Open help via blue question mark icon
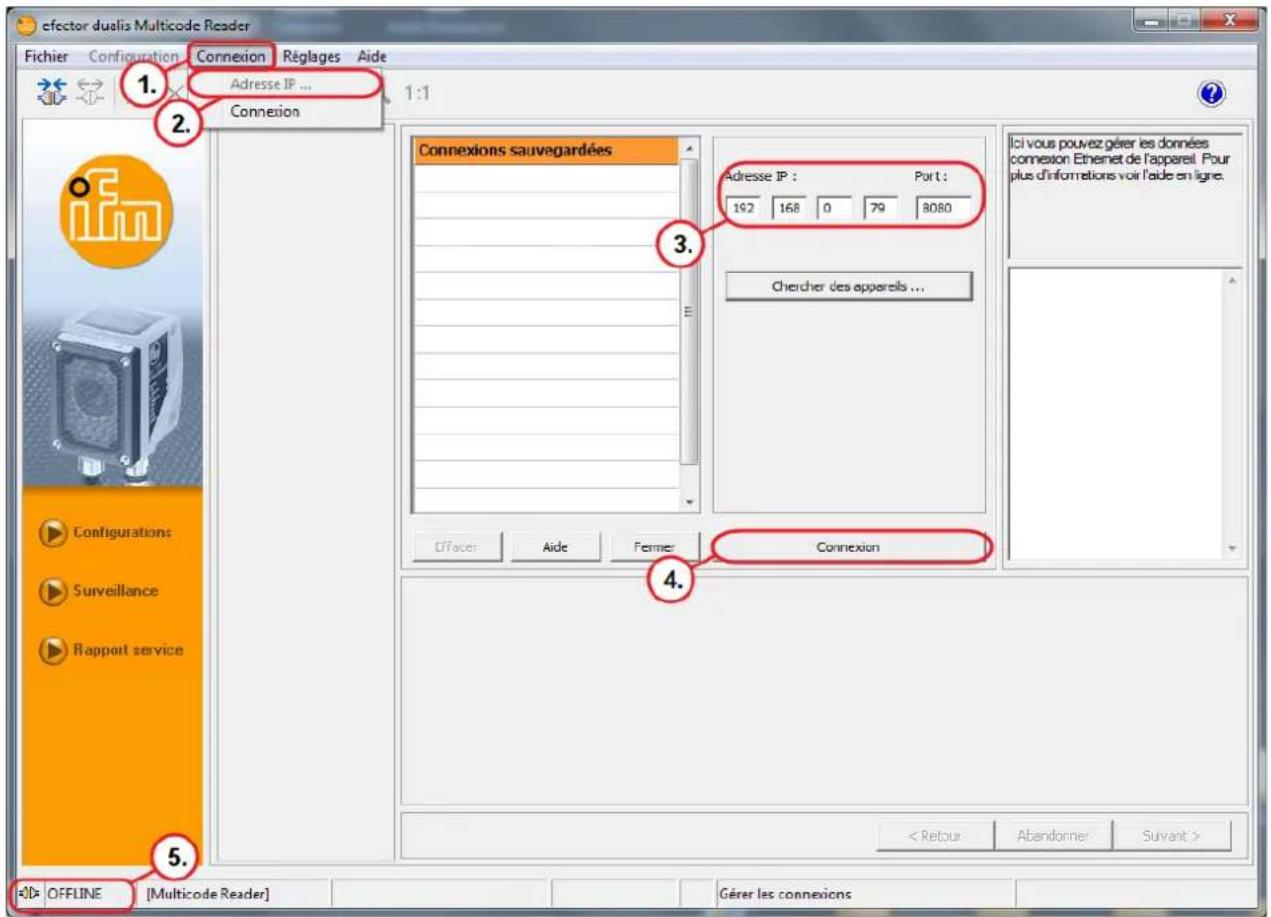This screenshot has height=917, width=1271. click(x=1209, y=92)
